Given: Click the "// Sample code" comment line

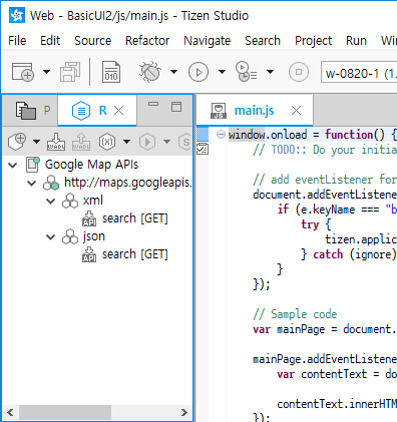Looking at the screenshot, I should pos(295,314).
